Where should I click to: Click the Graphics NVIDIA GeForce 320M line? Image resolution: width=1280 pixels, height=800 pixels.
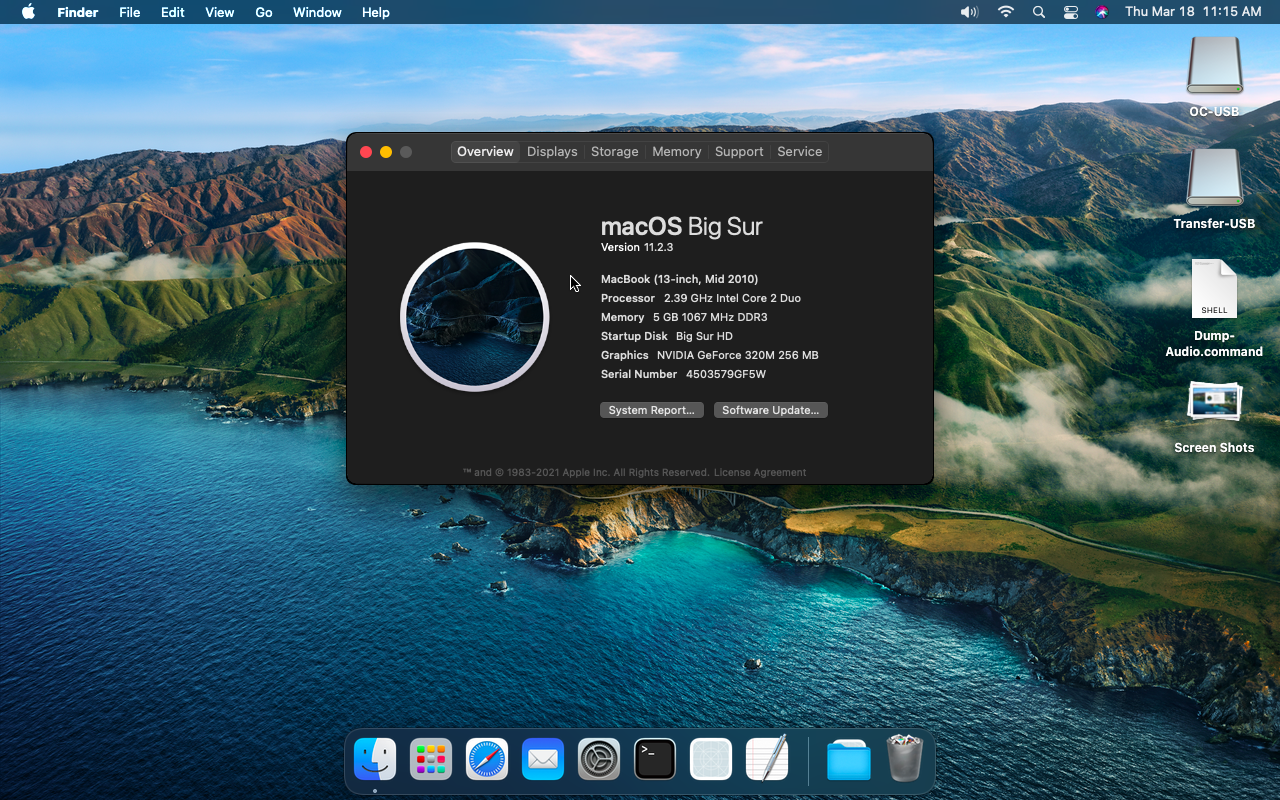[x=710, y=355]
